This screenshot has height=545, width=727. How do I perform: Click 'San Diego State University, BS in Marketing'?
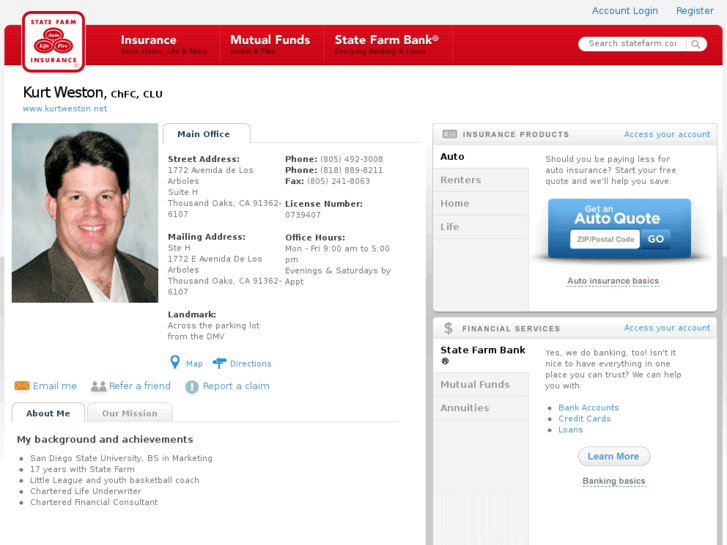tap(121, 458)
